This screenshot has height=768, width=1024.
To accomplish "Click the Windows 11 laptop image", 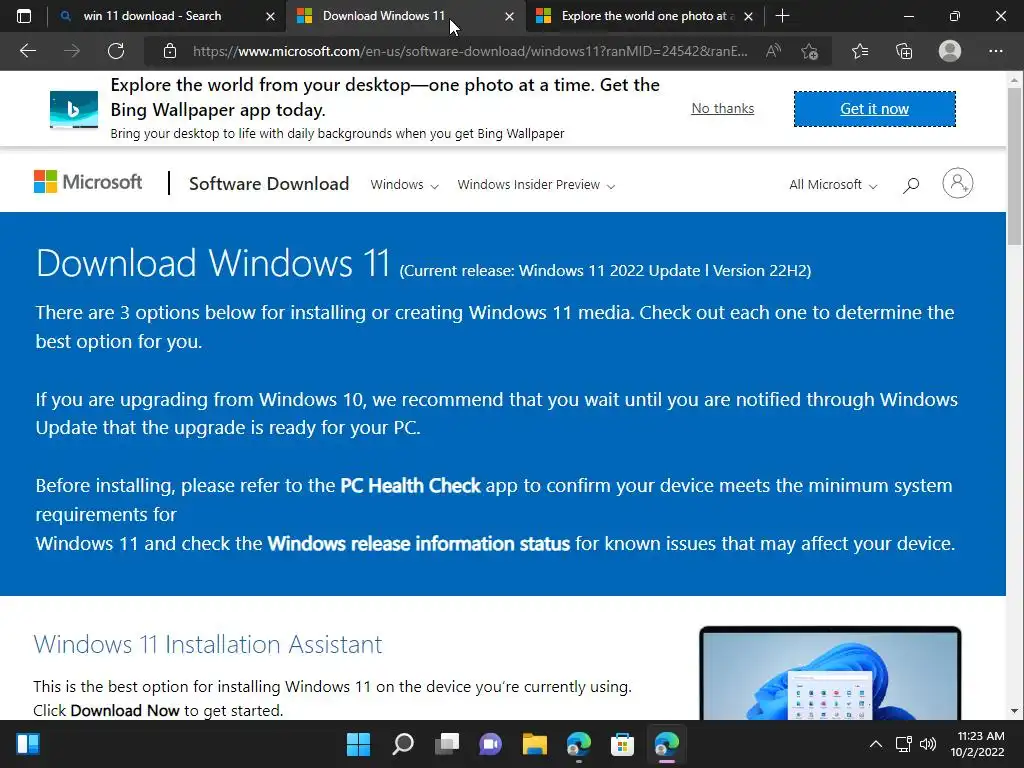I will [x=830, y=673].
